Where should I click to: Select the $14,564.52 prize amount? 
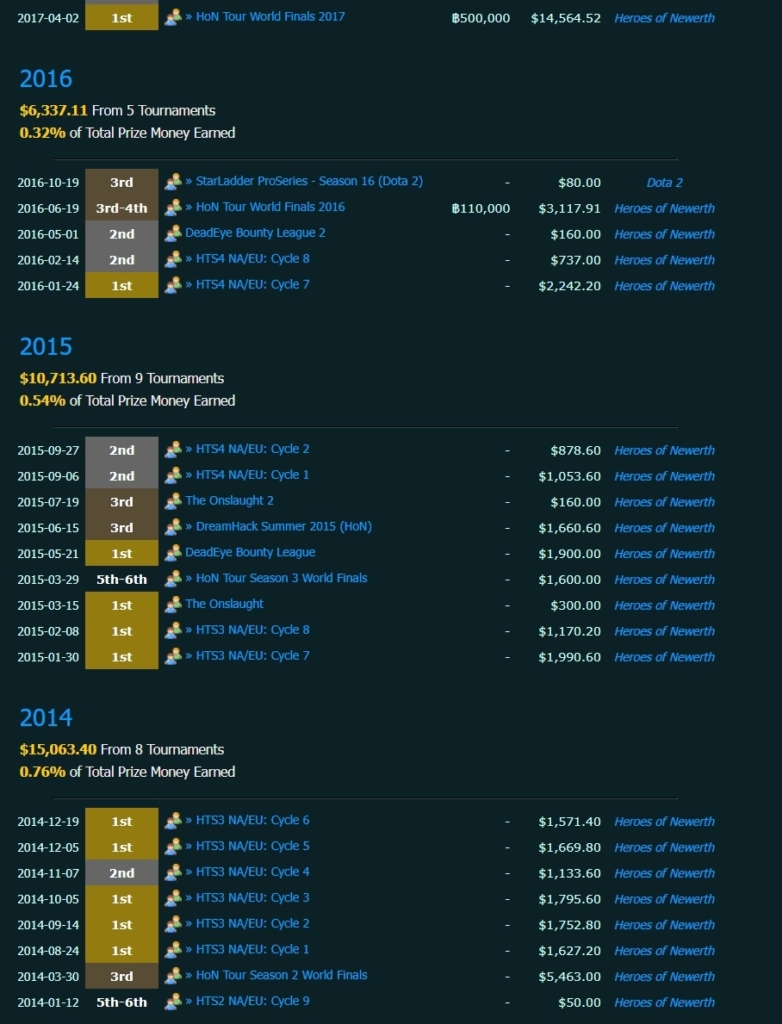(x=566, y=18)
